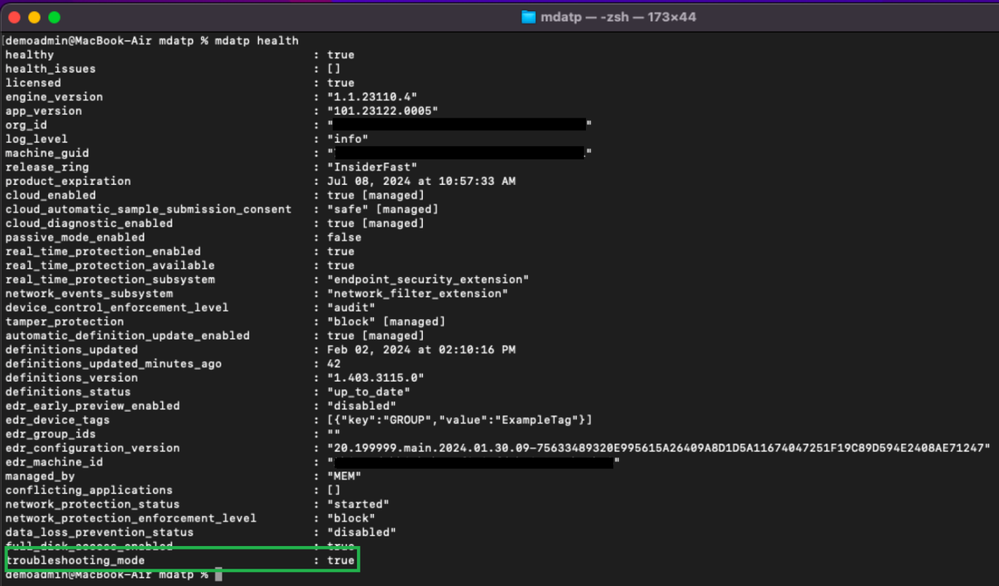Viewport: 999px width, 586px height.
Task: Select the 'network_protection_enforcement_level' key name
Action: coord(131,518)
